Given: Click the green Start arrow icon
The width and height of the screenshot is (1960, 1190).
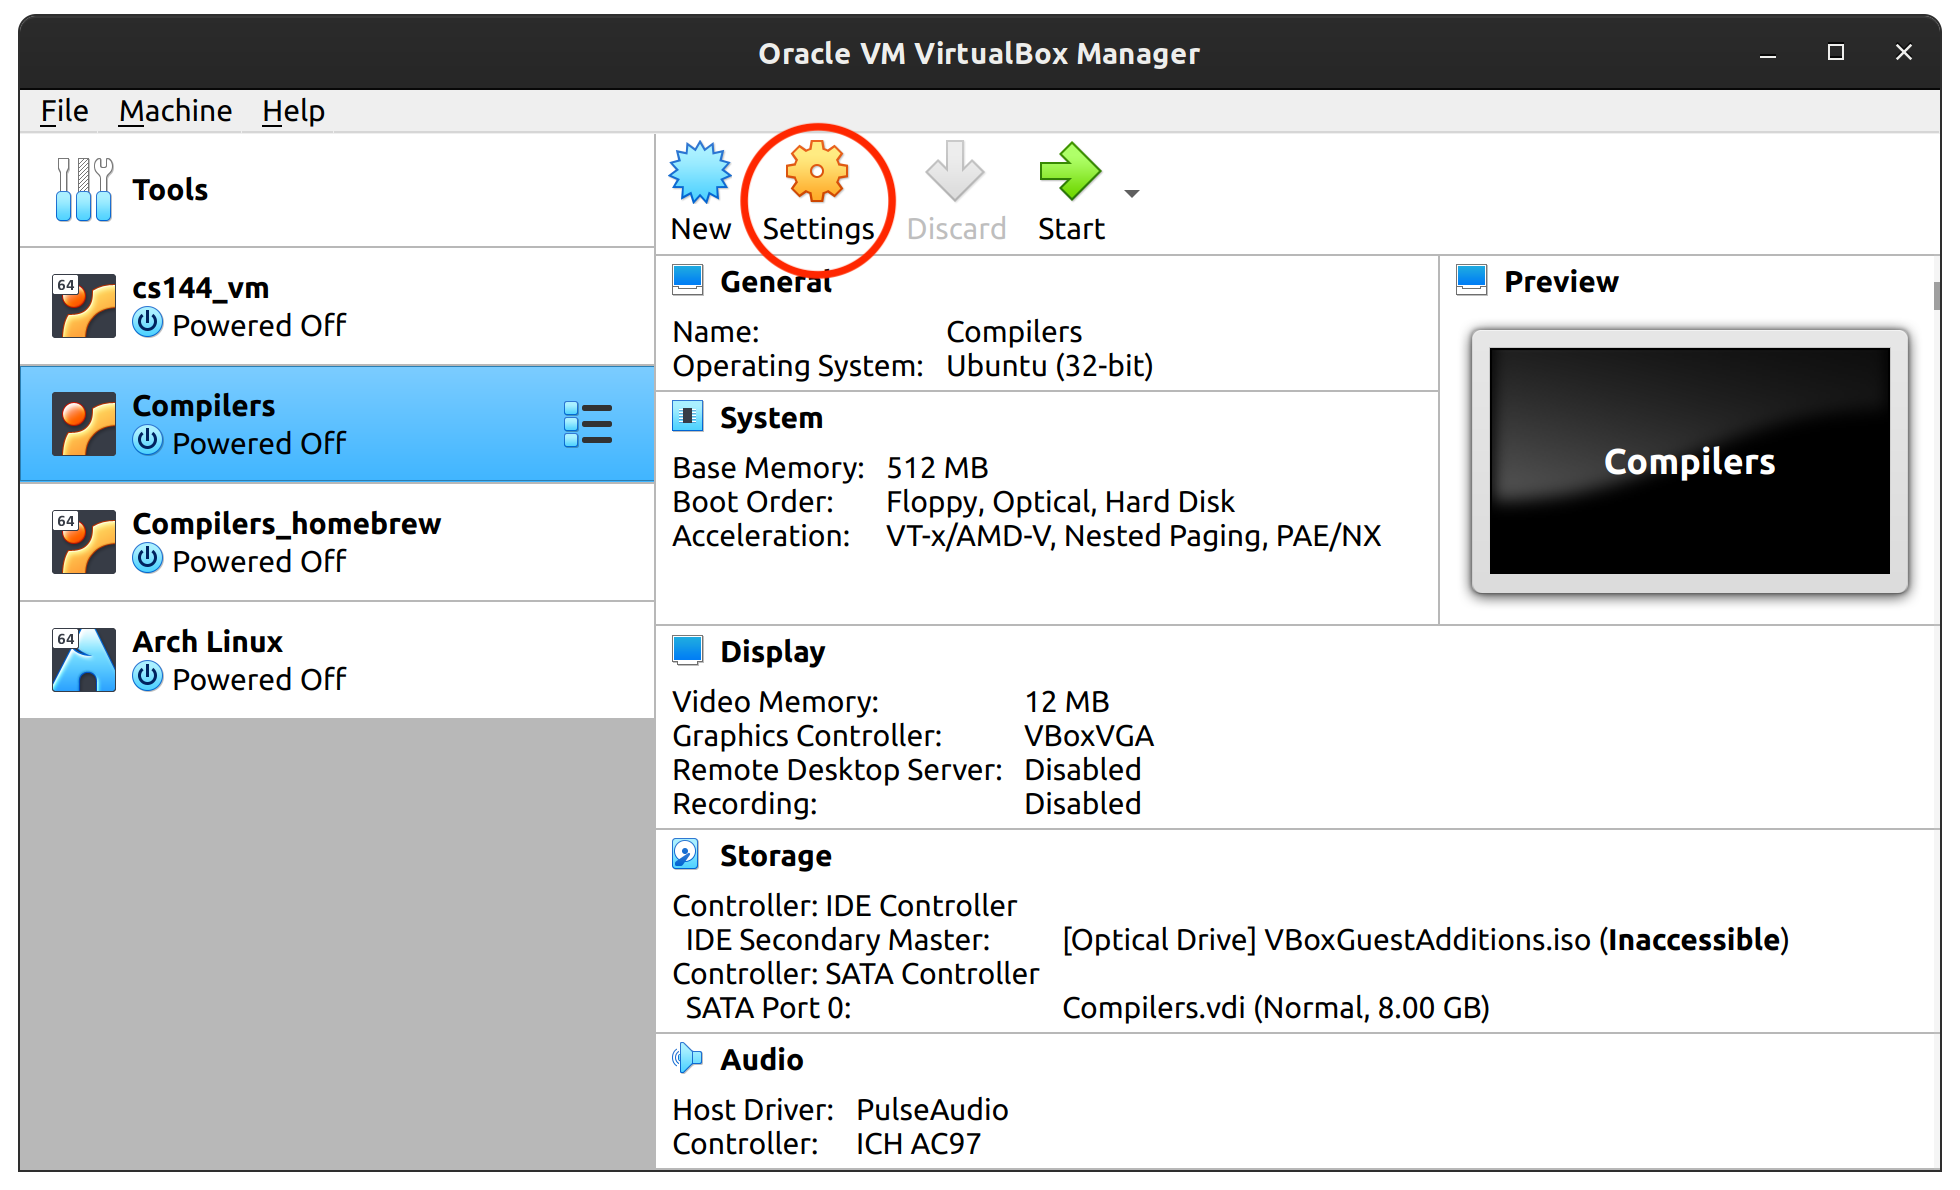Looking at the screenshot, I should (1069, 173).
